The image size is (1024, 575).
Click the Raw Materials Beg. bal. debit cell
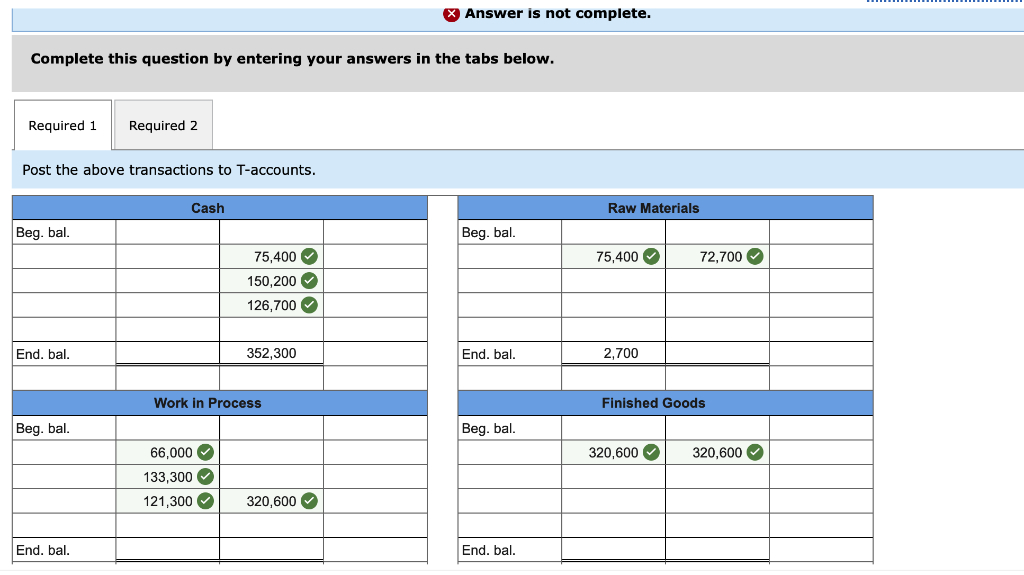pos(613,233)
